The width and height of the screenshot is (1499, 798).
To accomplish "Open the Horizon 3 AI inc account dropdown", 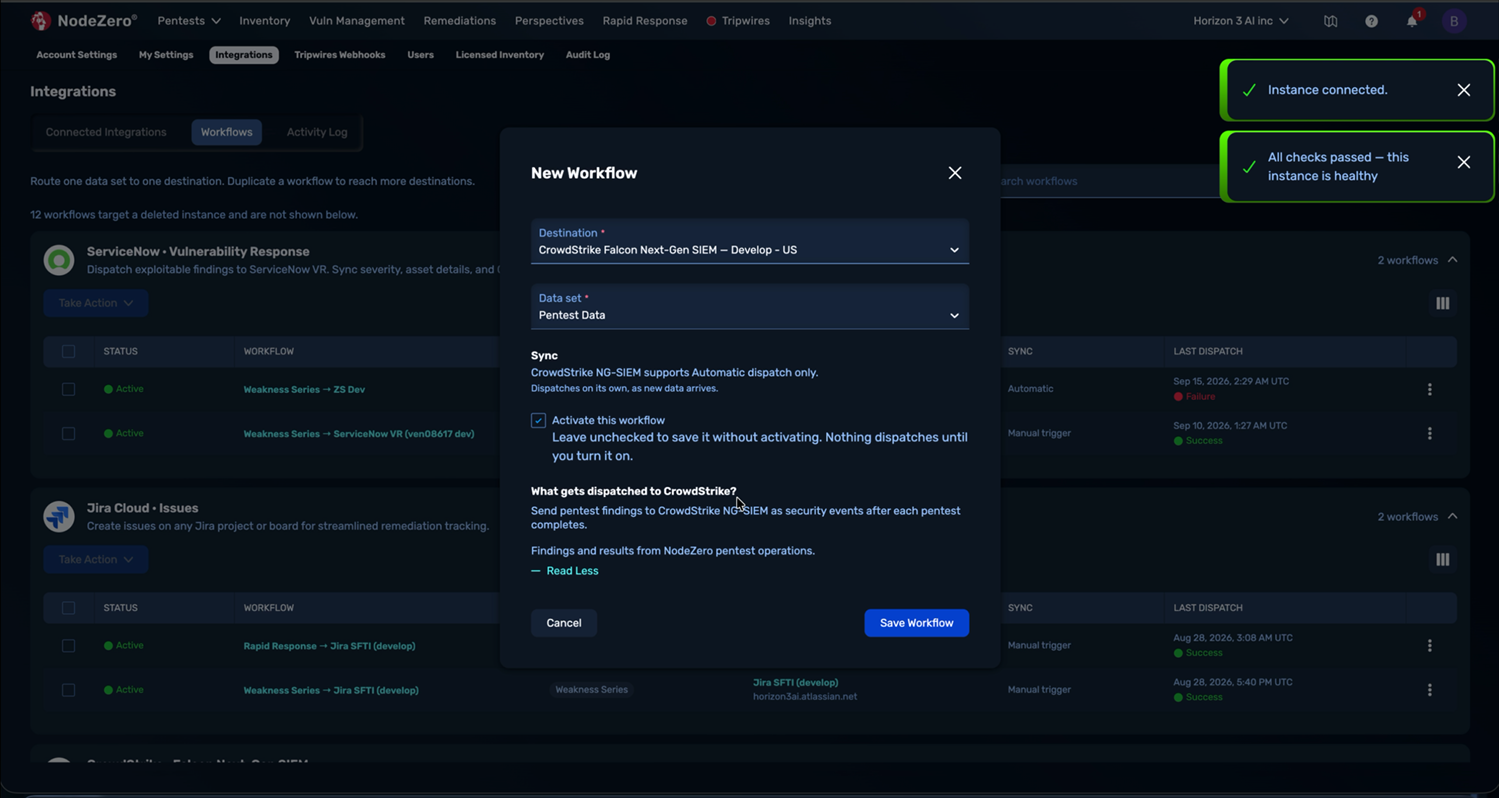I will click(x=1241, y=21).
